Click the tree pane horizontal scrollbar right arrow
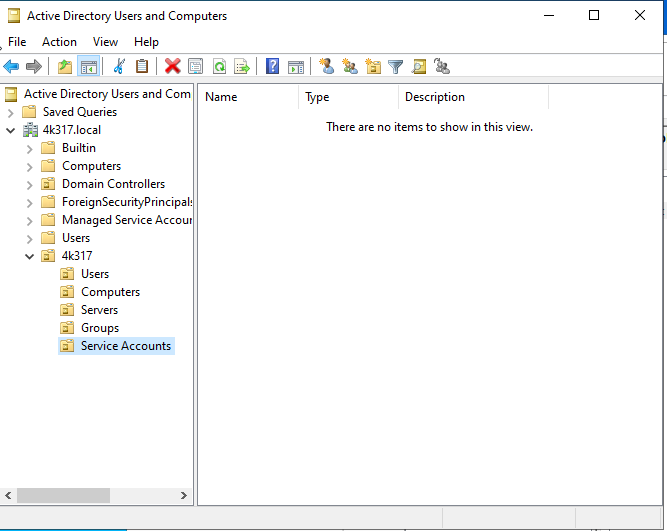The height and width of the screenshot is (531, 667). [184, 495]
